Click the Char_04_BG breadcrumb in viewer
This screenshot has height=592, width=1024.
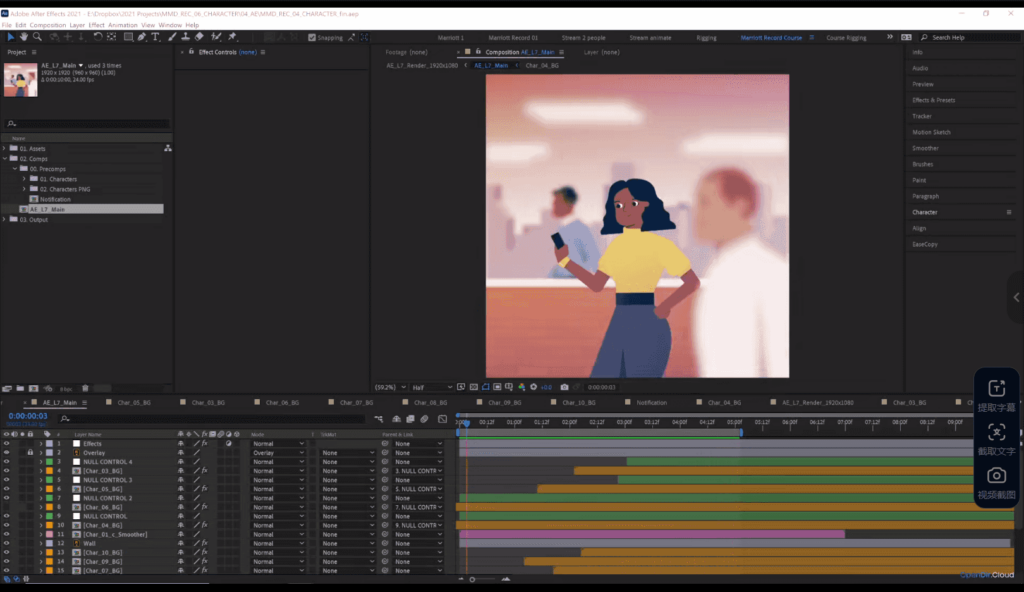point(542,66)
